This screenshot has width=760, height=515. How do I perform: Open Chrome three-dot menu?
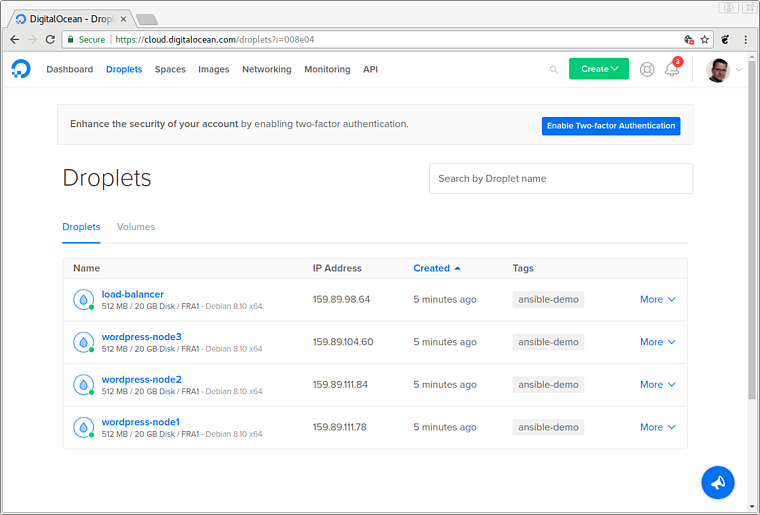click(745, 40)
